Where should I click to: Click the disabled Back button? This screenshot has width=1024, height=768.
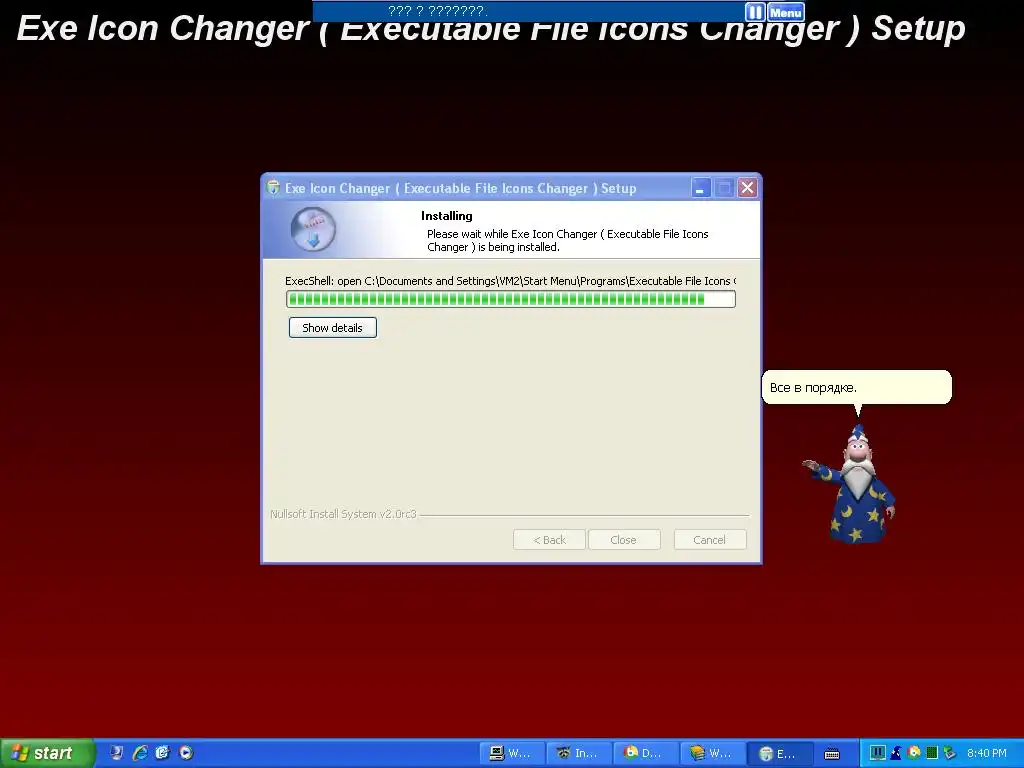tap(549, 540)
